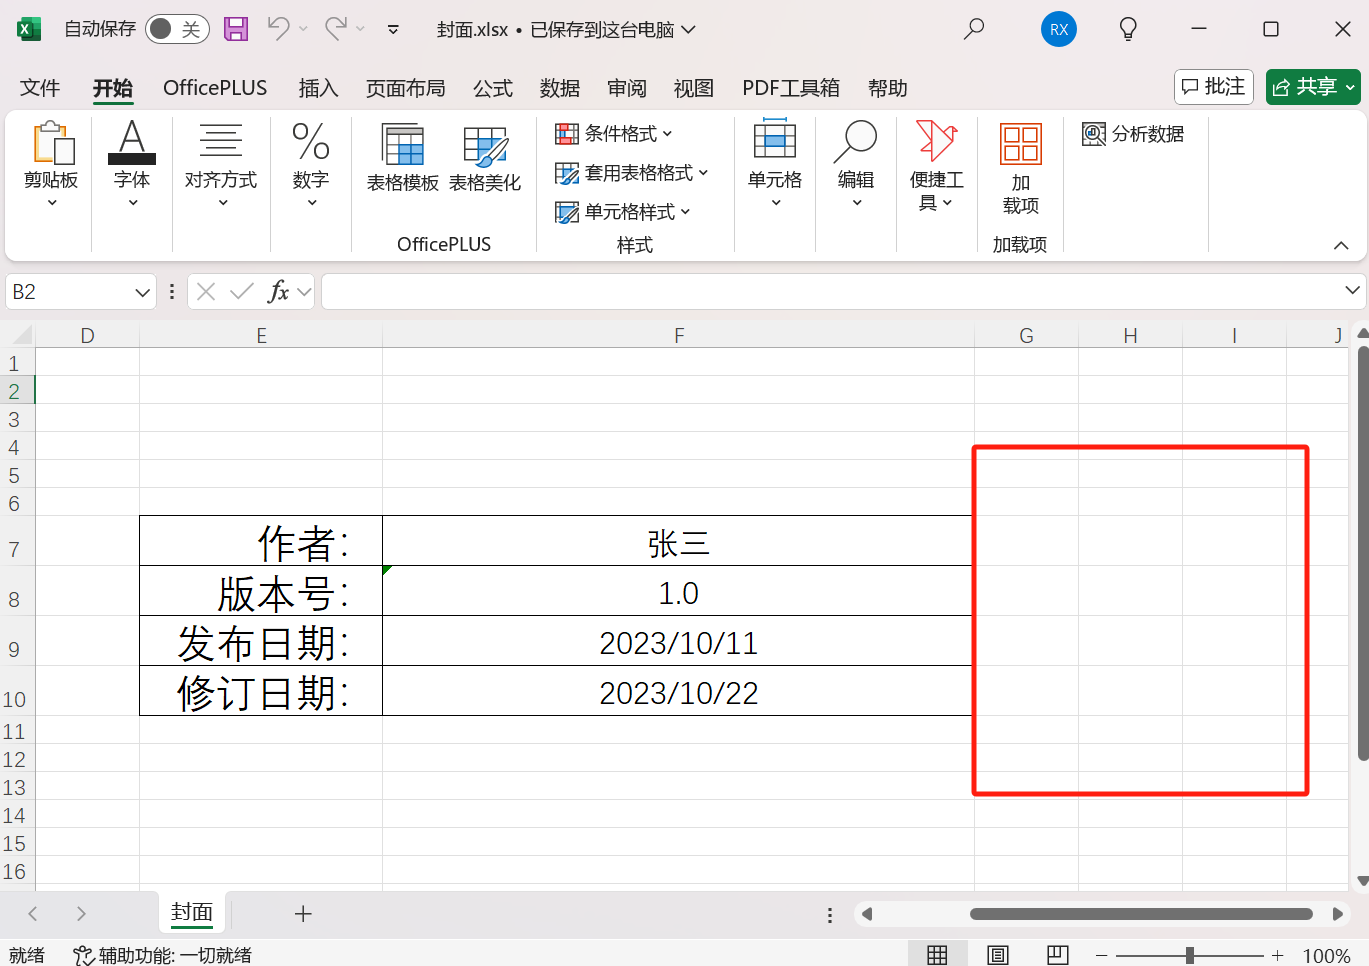Click the 批注 comments button
The height and width of the screenshot is (966, 1369).
click(x=1213, y=87)
